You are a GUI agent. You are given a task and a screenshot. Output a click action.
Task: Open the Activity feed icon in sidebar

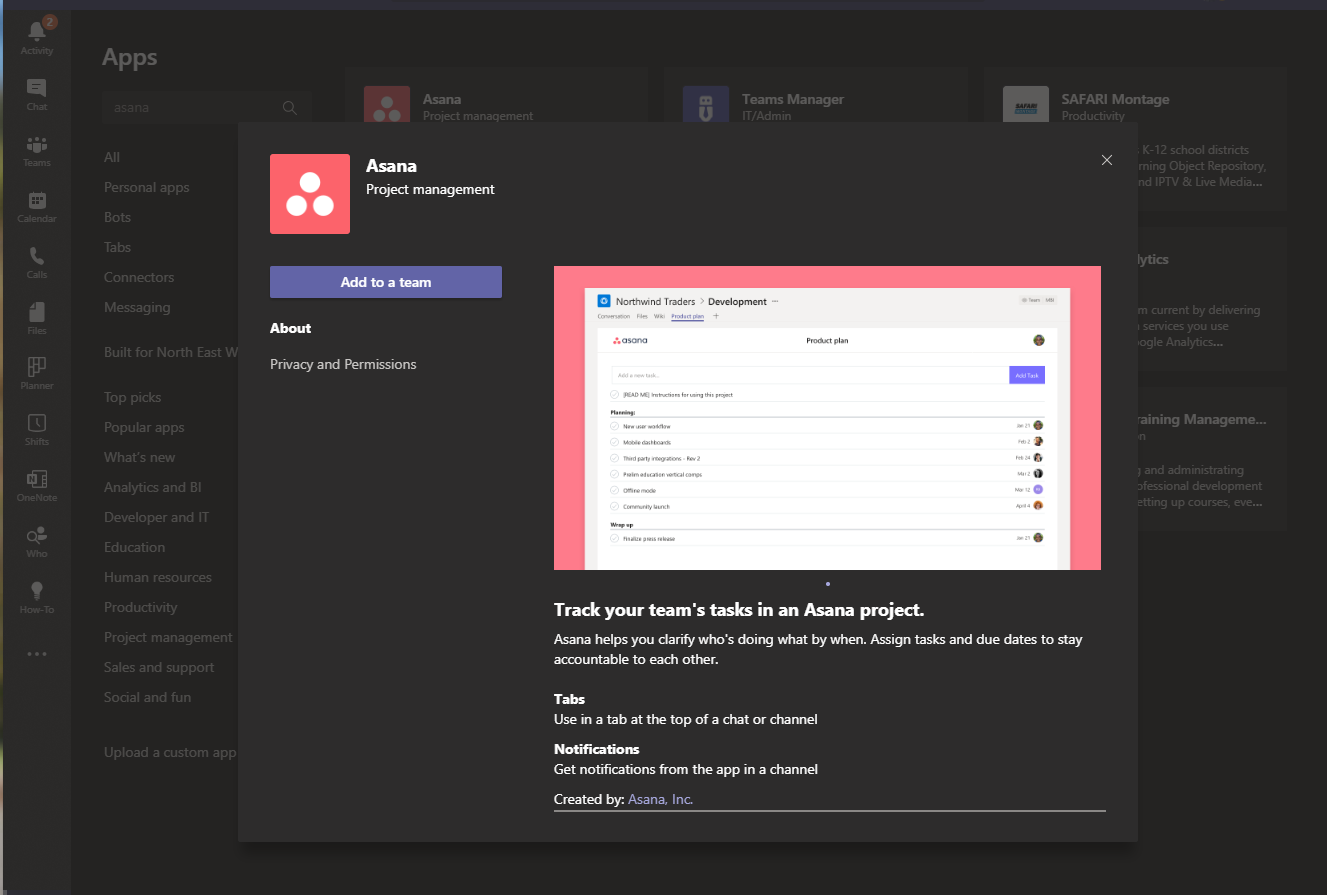[x=36, y=33]
